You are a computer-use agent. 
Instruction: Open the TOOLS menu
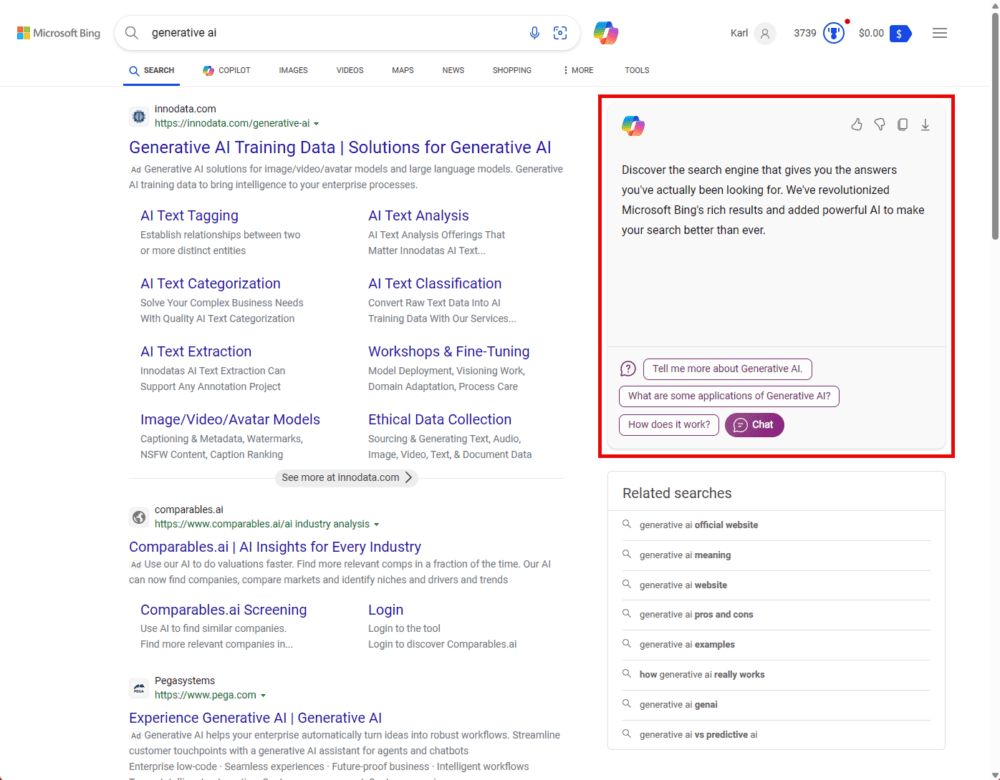[637, 70]
